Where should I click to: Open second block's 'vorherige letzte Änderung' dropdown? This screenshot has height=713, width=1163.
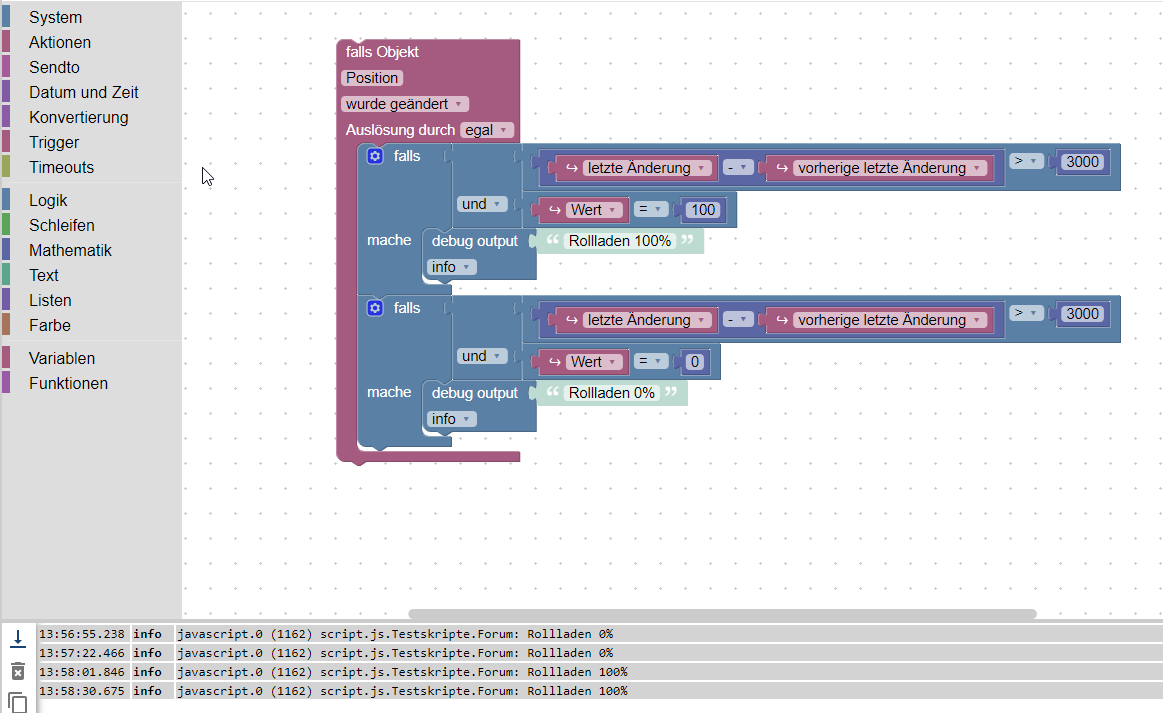(890, 321)
